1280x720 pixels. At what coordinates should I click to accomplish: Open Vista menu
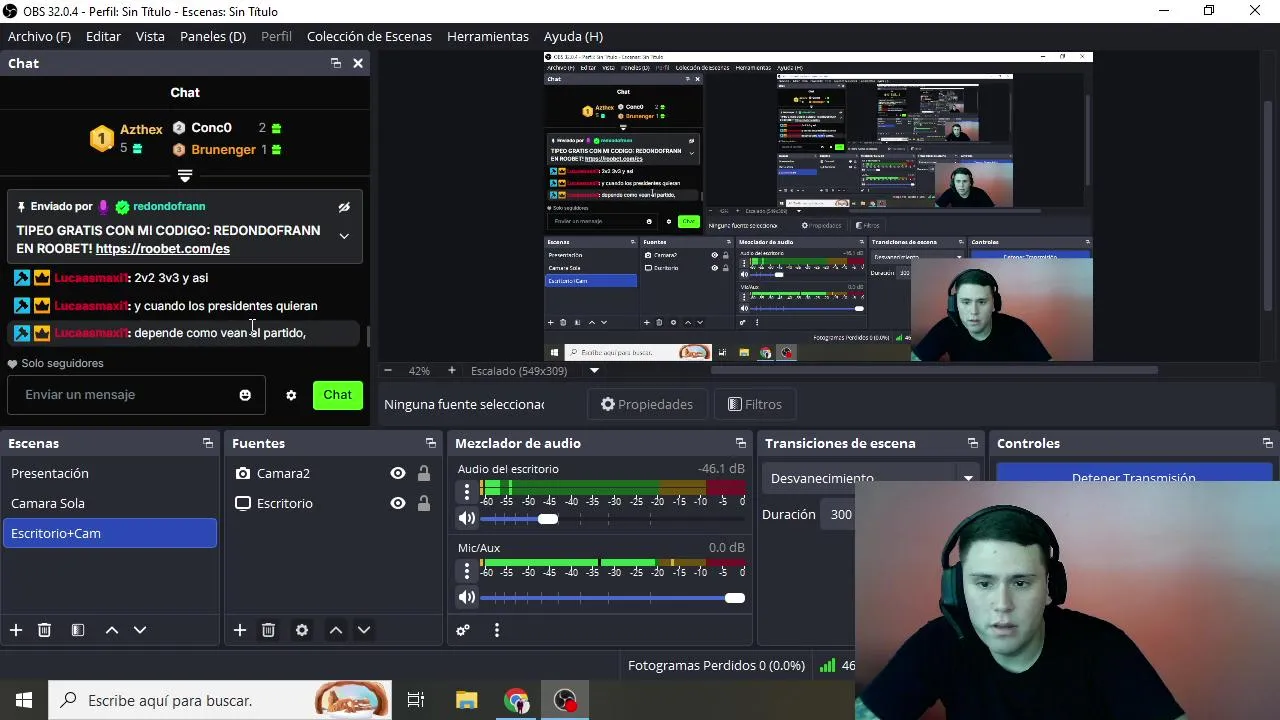pos(150,36)
